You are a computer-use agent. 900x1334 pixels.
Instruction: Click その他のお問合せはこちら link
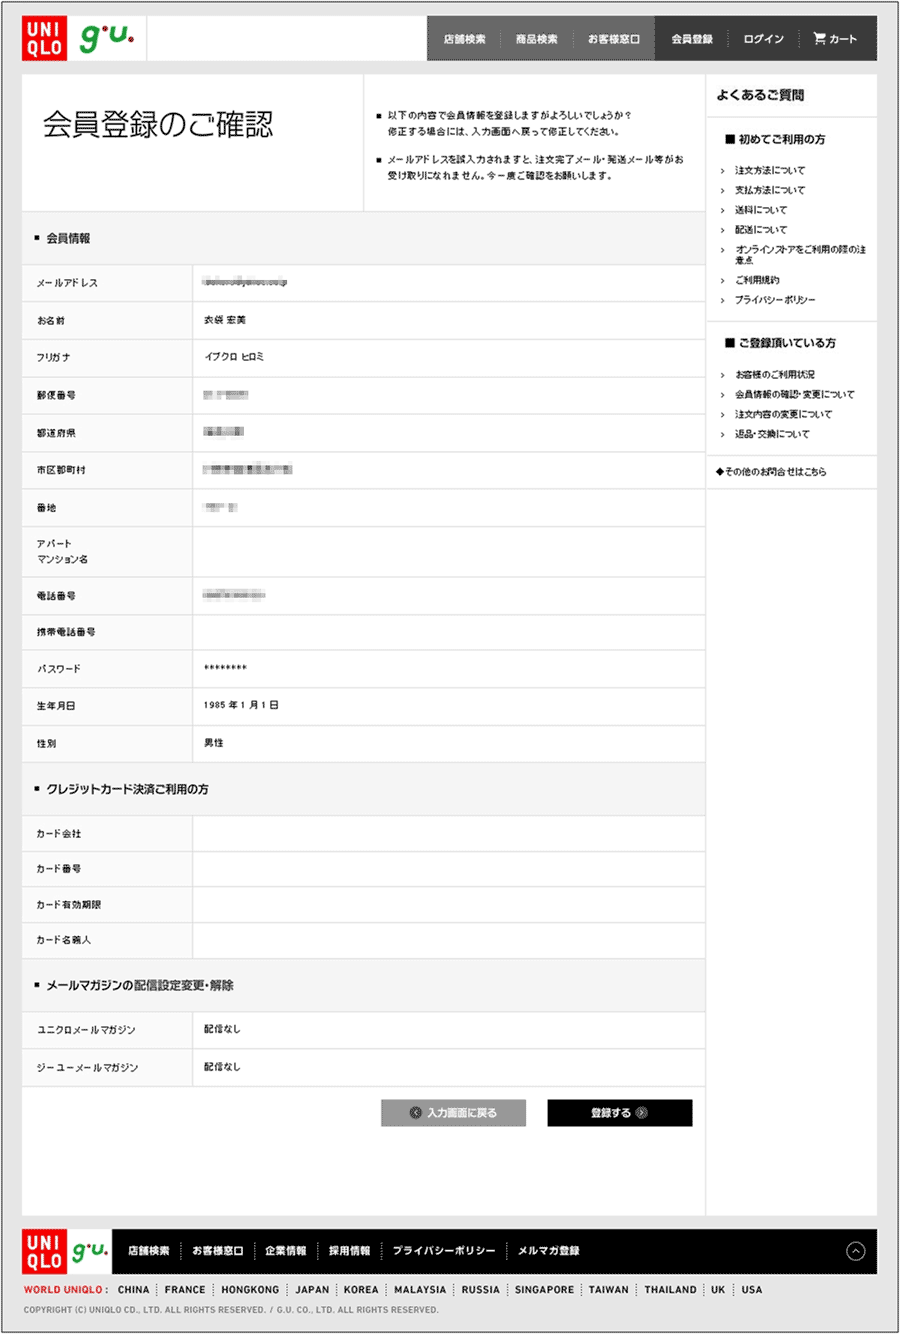coord(771,472)
